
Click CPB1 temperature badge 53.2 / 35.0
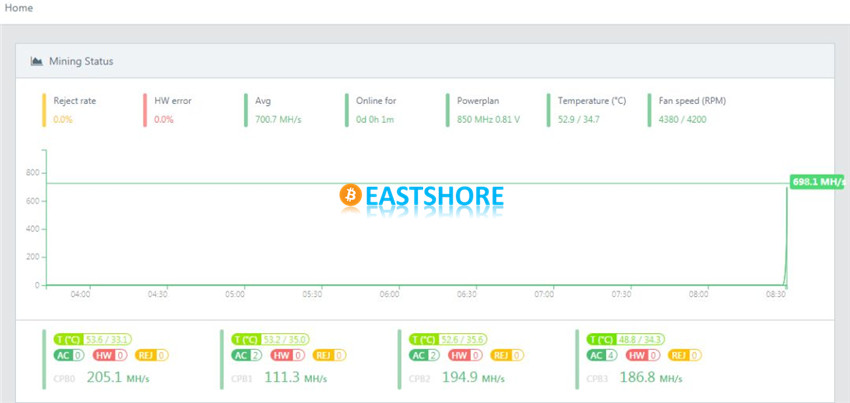coord(271,340)
